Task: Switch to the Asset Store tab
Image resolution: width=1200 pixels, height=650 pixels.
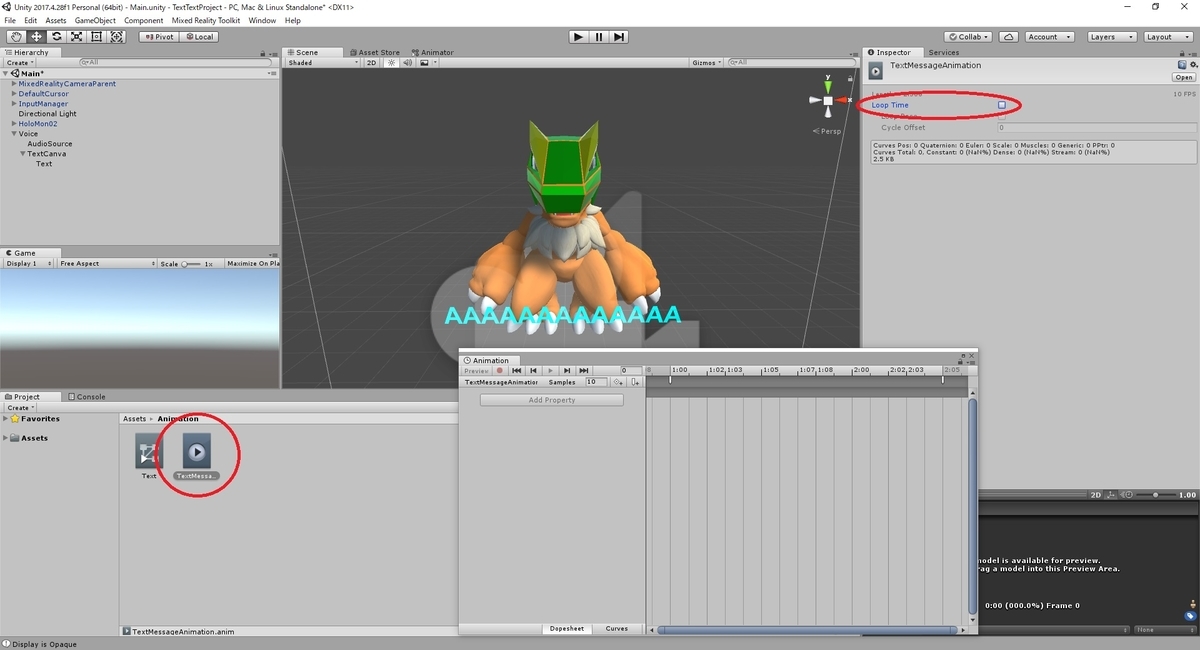Action: tap(374, 52)
